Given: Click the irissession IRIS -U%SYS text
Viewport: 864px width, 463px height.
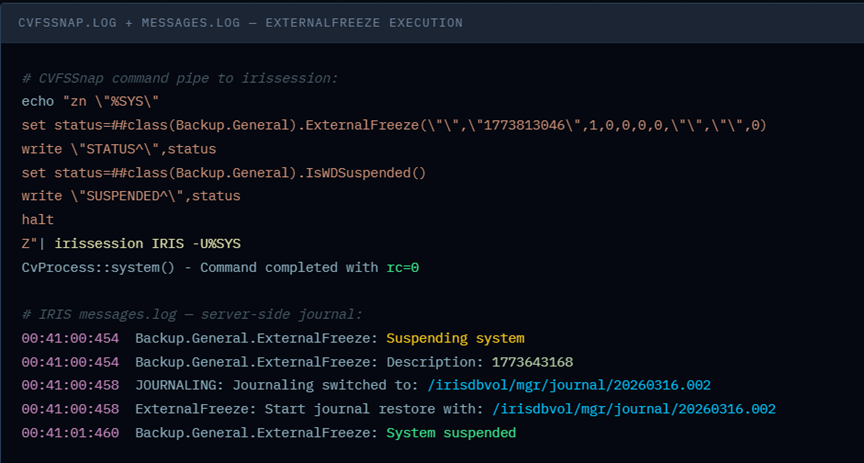Looking at the screenshot, I should [x=147, y=243].
